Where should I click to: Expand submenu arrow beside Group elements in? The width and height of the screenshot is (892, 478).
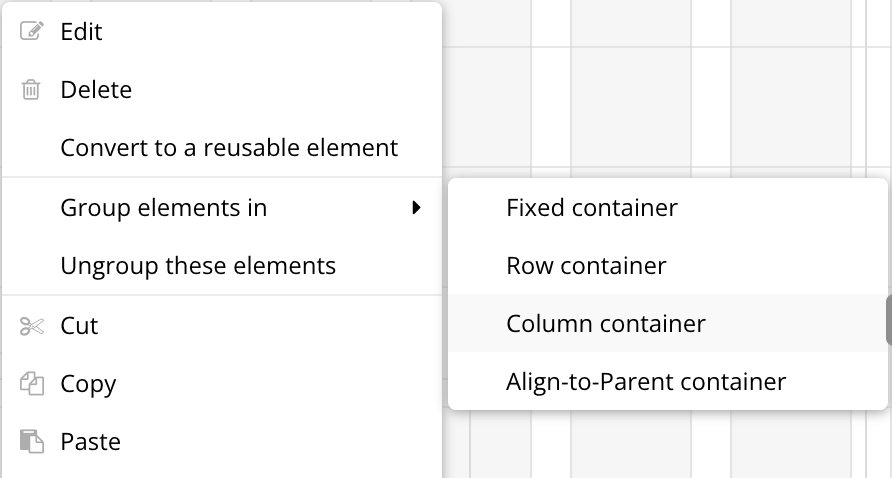point(416,208)
